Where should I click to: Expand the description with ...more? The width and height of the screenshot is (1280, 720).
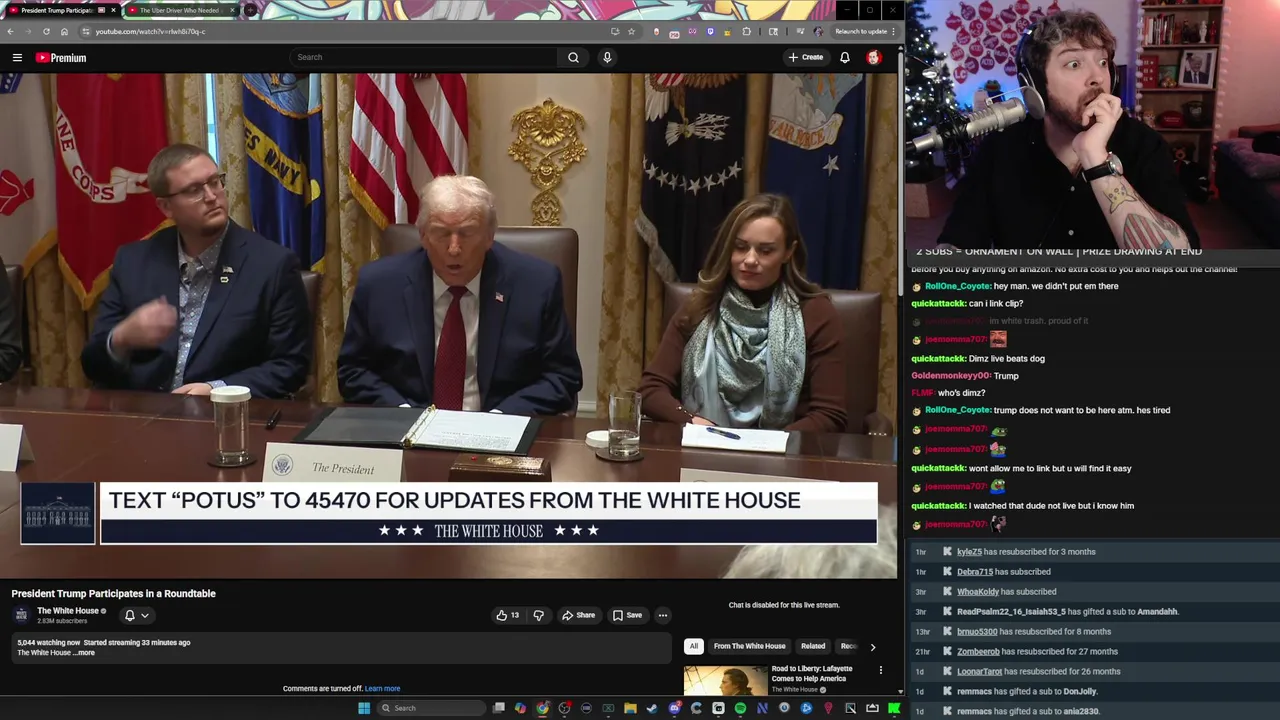point(85,653)
